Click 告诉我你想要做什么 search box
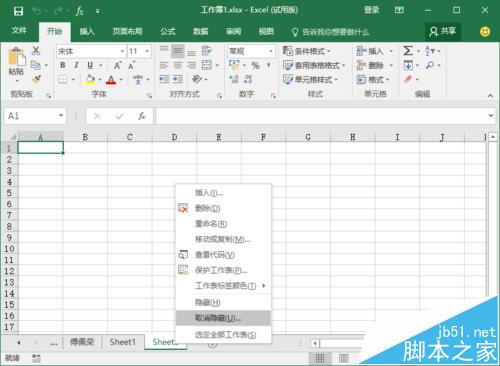500x366 pixels. (330, 32)
